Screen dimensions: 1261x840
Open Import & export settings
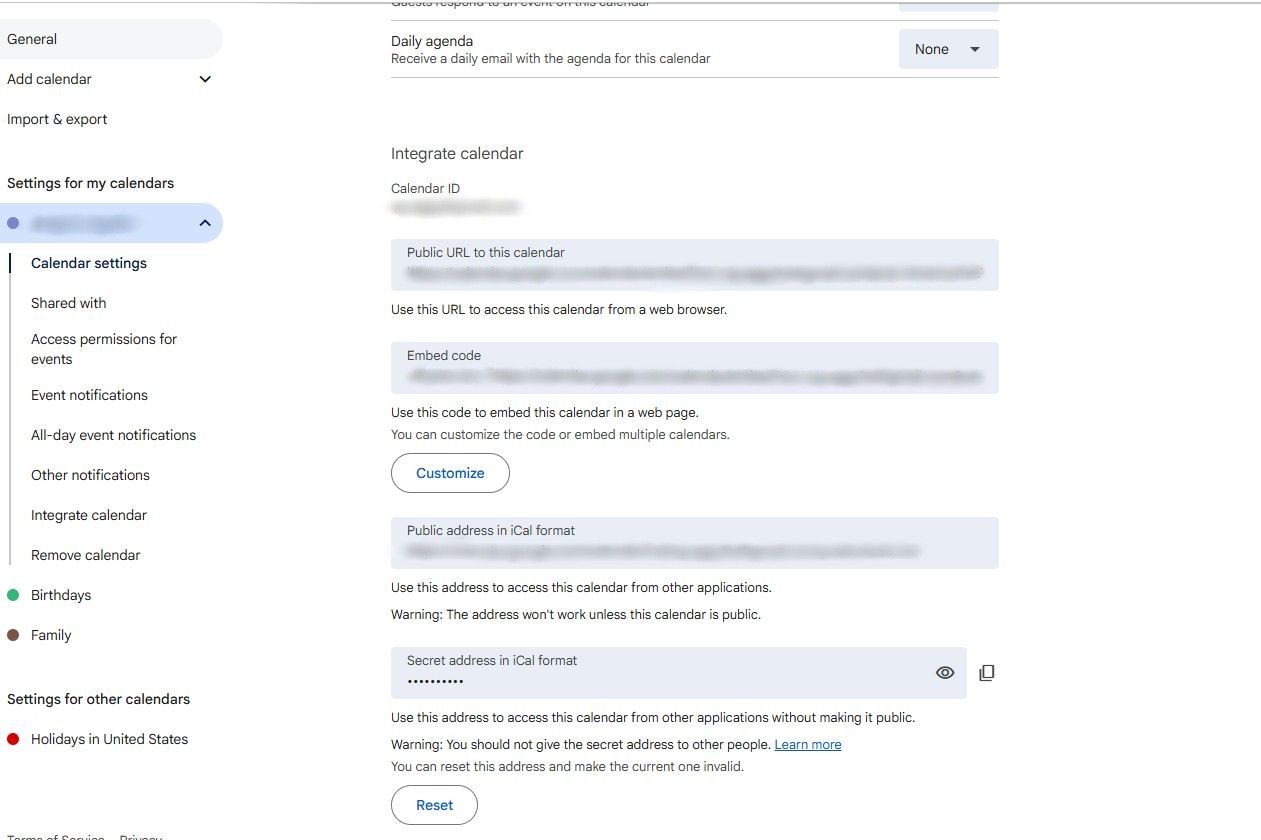(57, 119)
